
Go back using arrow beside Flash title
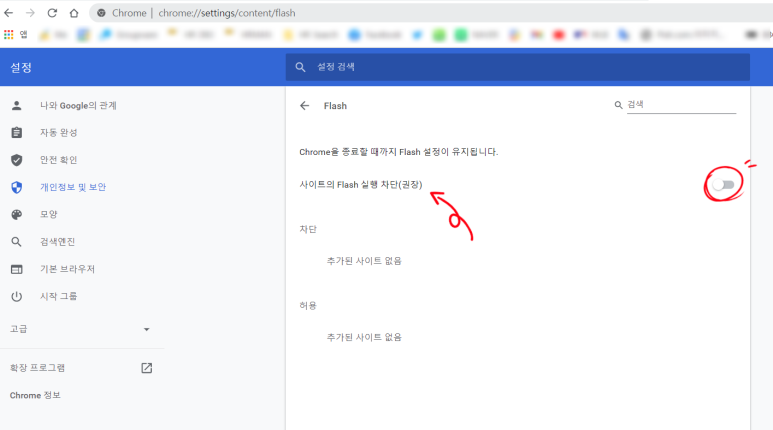tap(305, 106)
